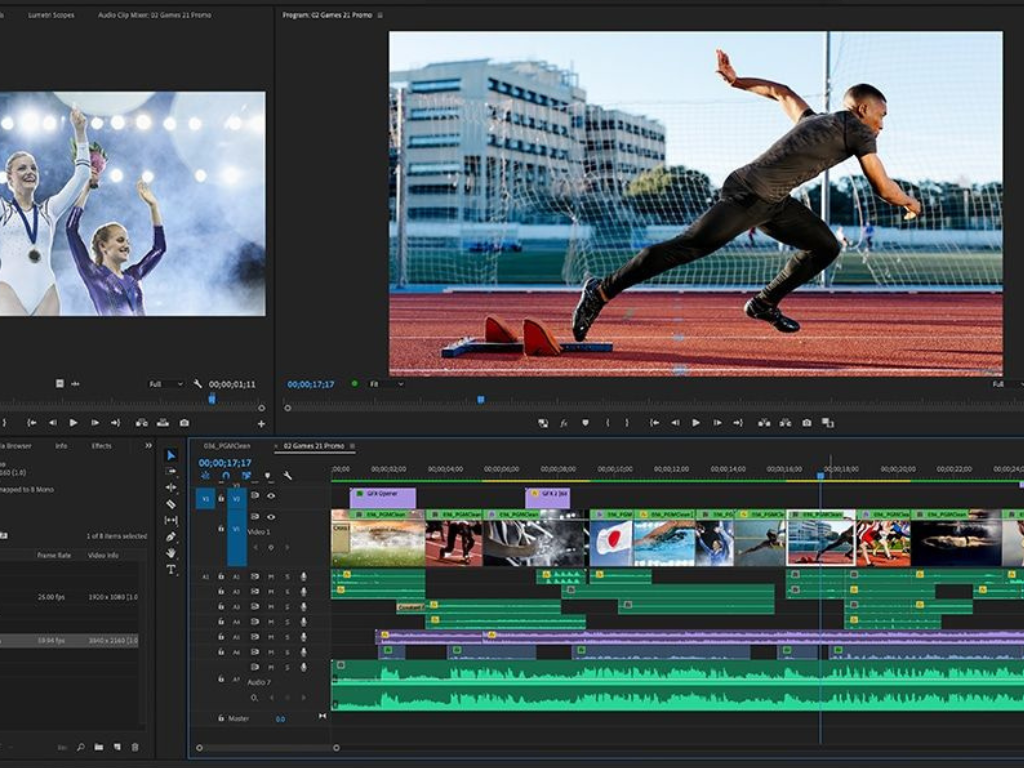Enable Snap in timeline using magnet icon

(x=226, y=476)
